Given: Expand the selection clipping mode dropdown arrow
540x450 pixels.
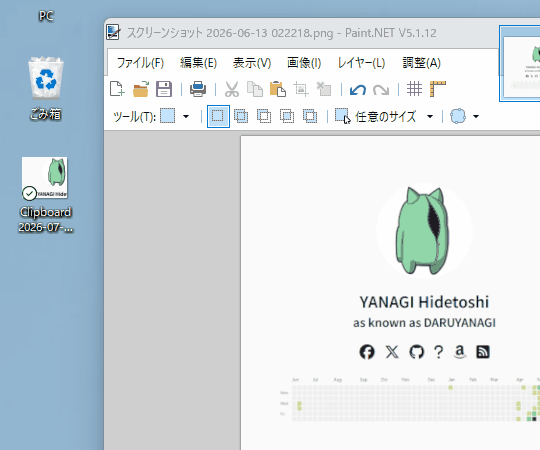Looking at the screenshot, I should coord(476,116).
